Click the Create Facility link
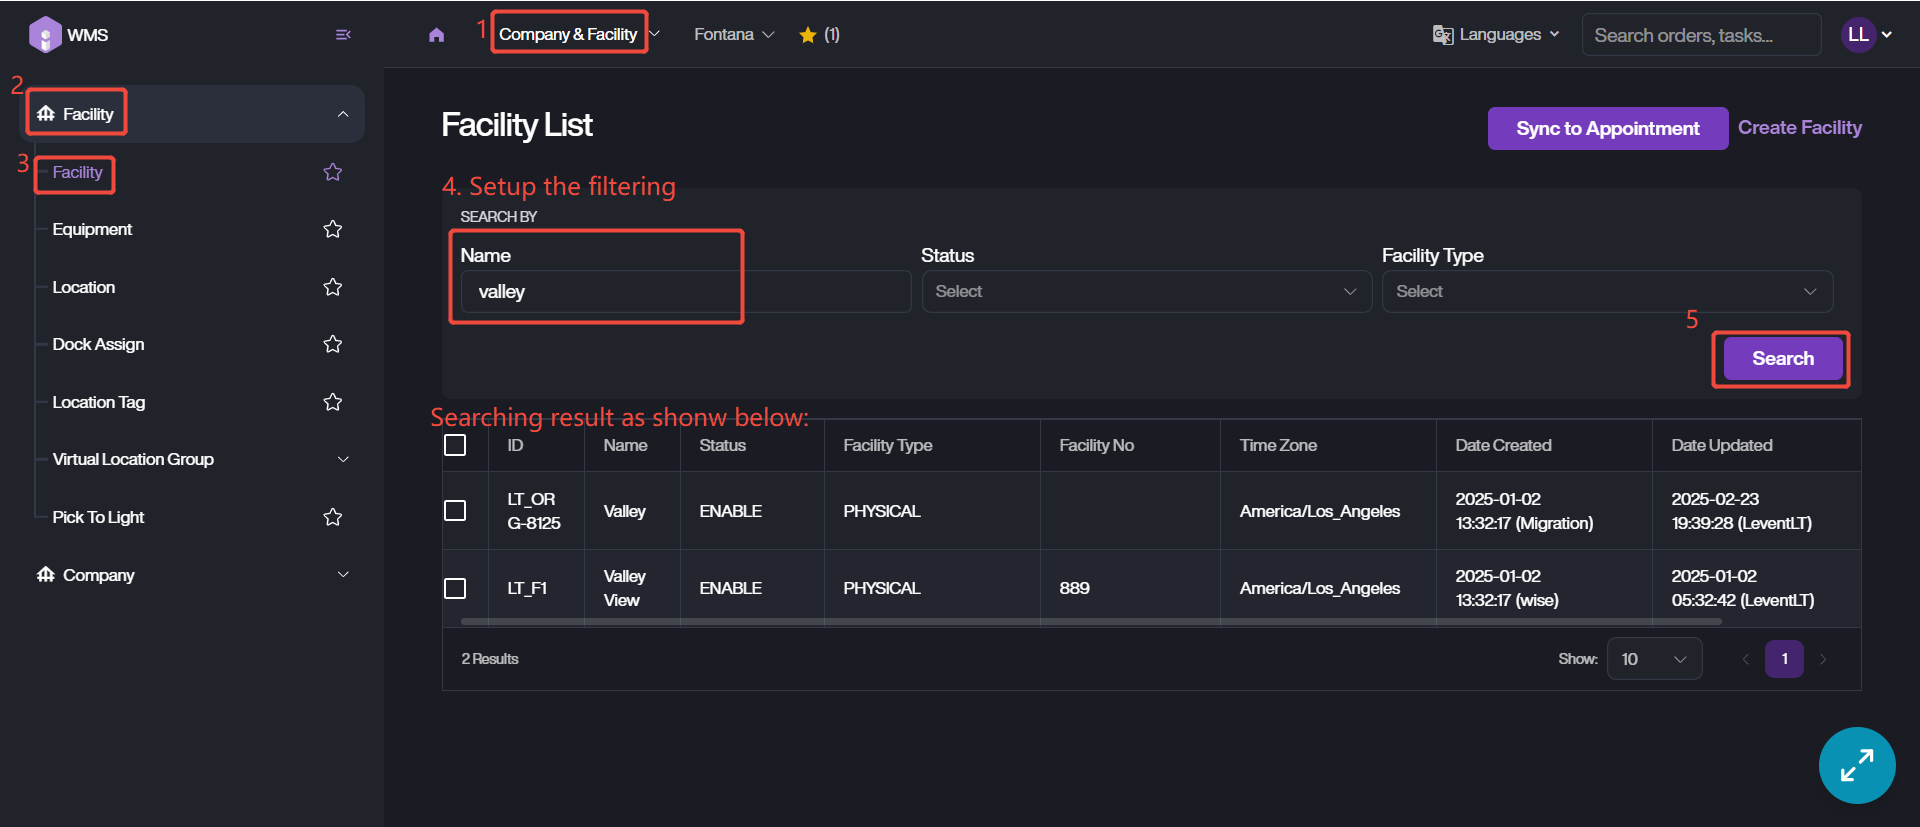This screenshot has width=1920, height=827. [x=1799, y=128]
